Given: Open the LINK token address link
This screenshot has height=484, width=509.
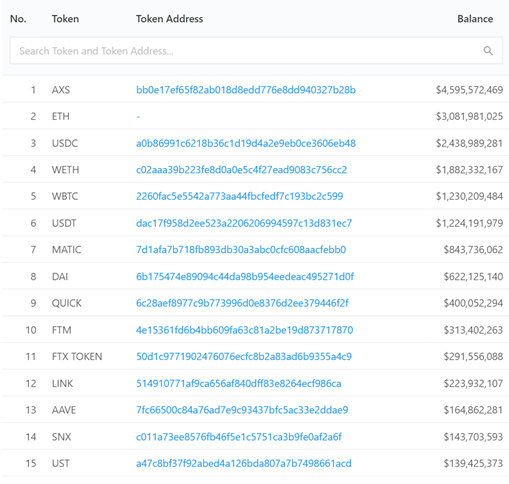Looking at the screenshot, I should (x=238, y=384).
